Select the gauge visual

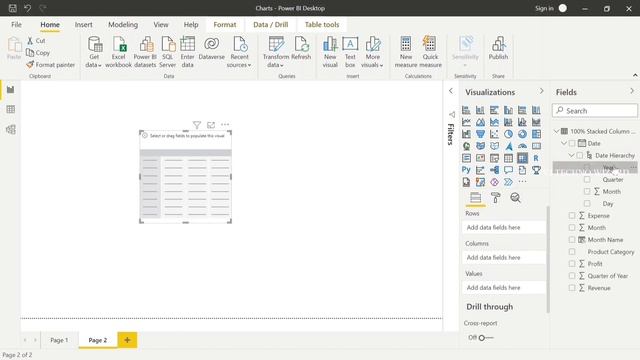point(522,146)
